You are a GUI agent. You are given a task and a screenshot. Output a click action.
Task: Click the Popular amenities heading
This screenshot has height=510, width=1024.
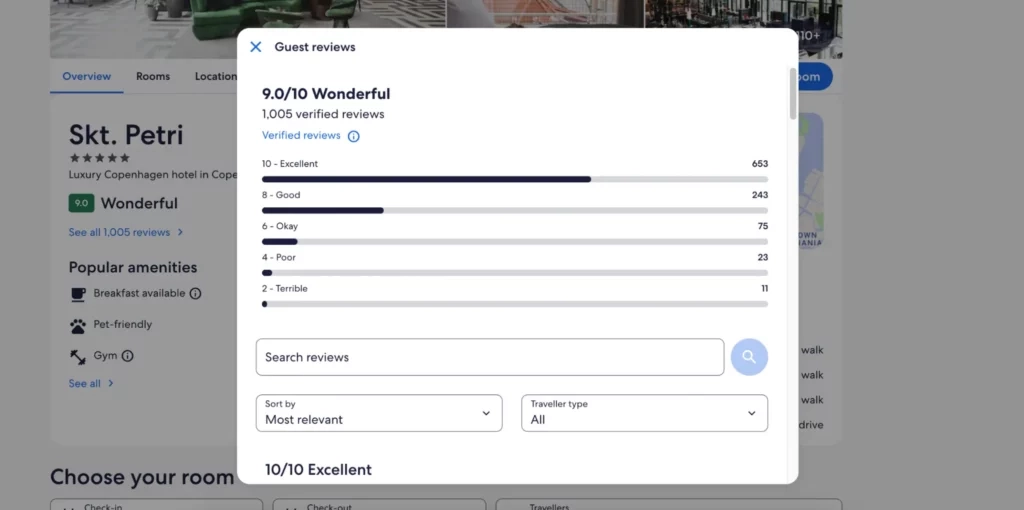pos(133,268)
